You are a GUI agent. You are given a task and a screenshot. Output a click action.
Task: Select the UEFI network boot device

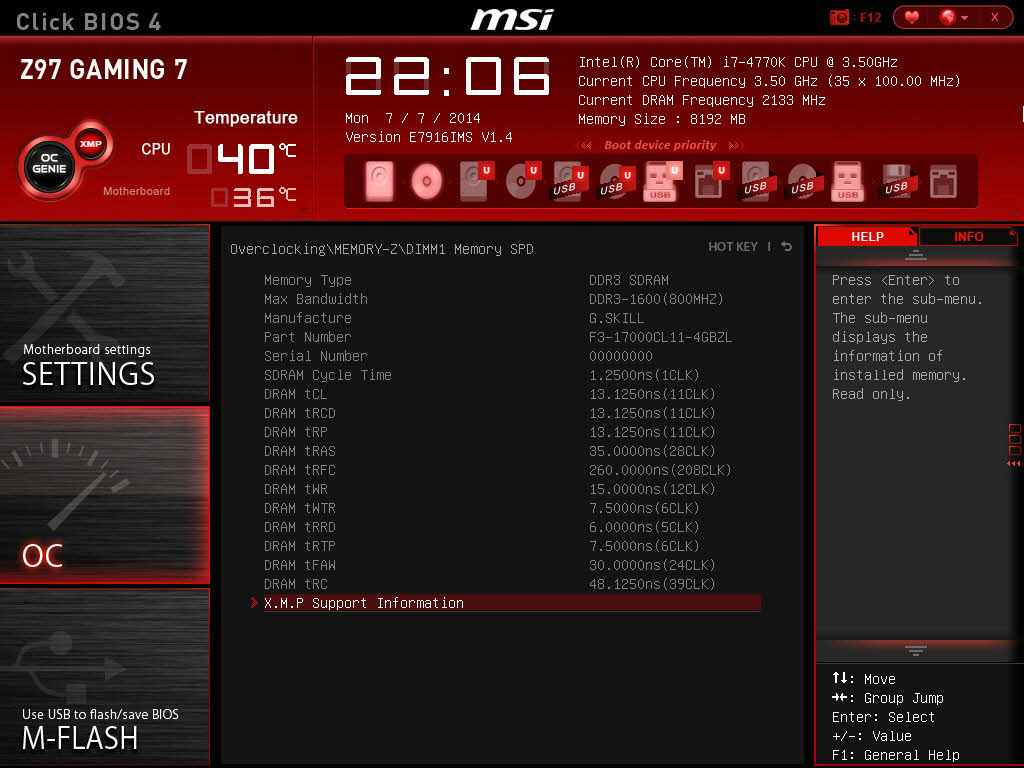pyautogui.click(x=711, y=181)
